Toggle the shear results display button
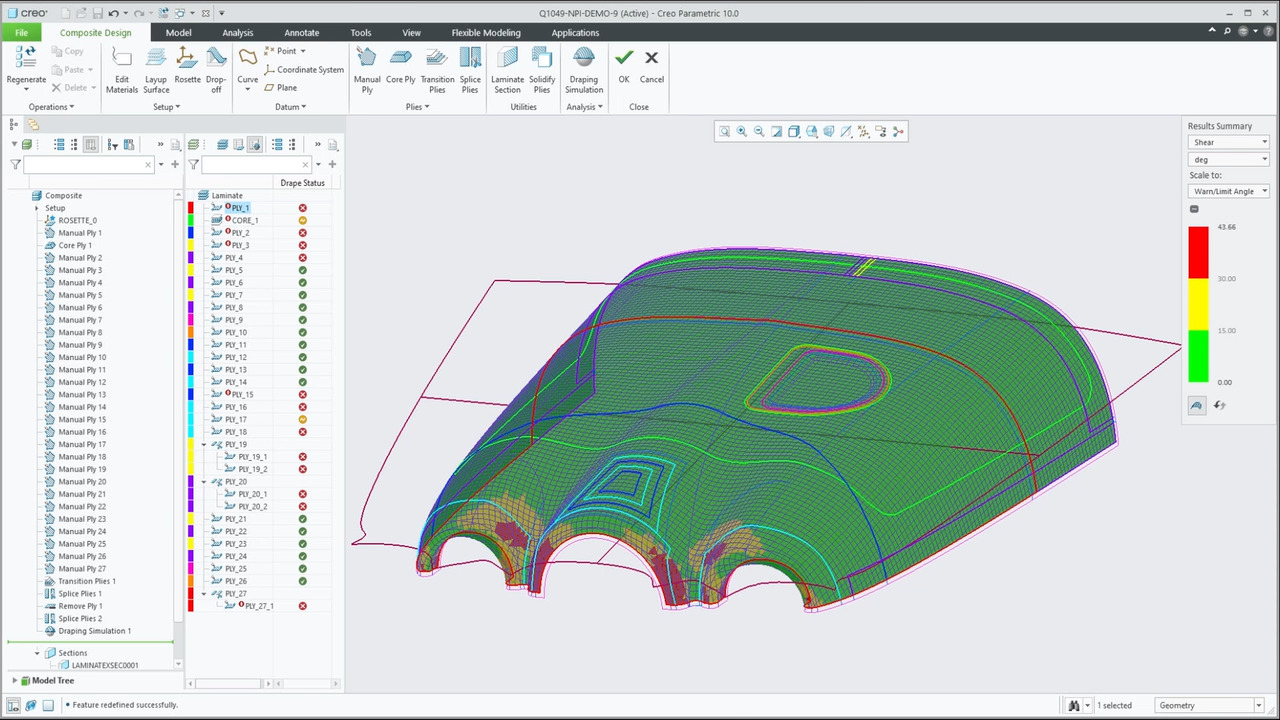Screen dimensions: 1280x720 point(1197,405)
